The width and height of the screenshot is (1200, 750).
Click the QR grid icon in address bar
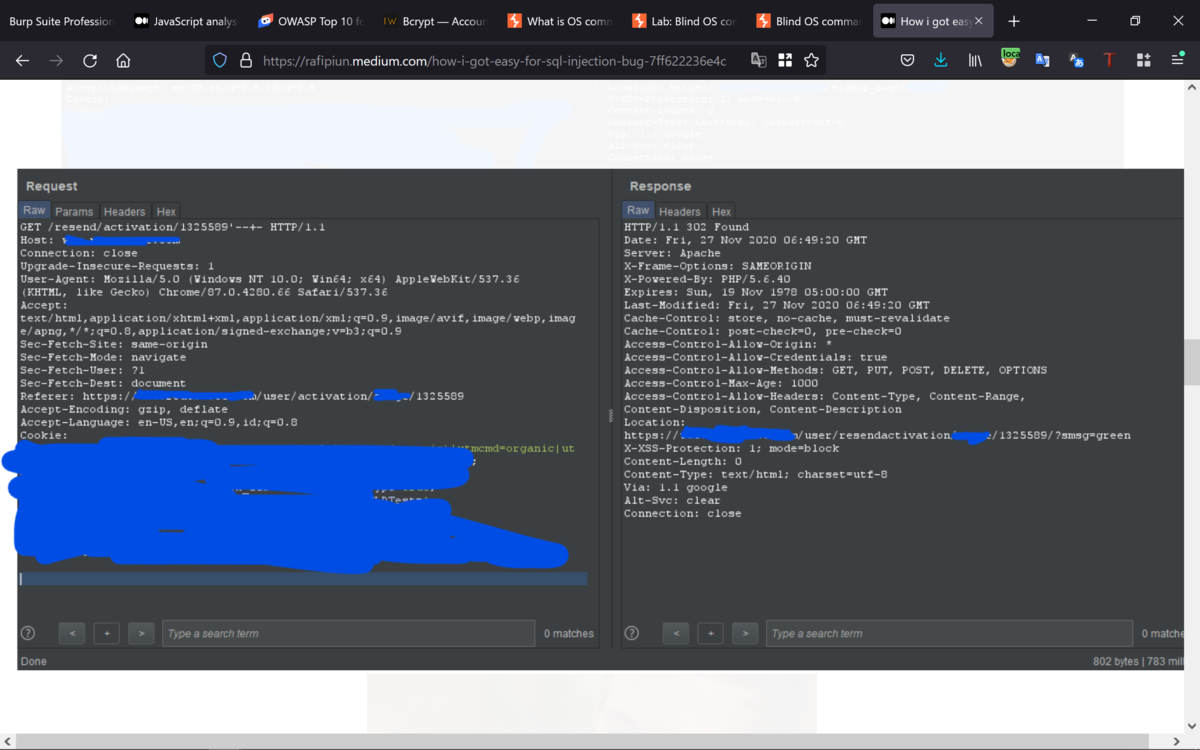point(785,61)
